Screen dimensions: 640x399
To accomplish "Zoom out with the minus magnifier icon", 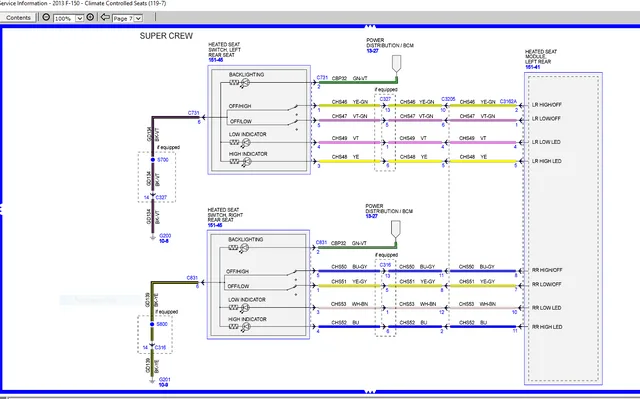I will 46,18.
